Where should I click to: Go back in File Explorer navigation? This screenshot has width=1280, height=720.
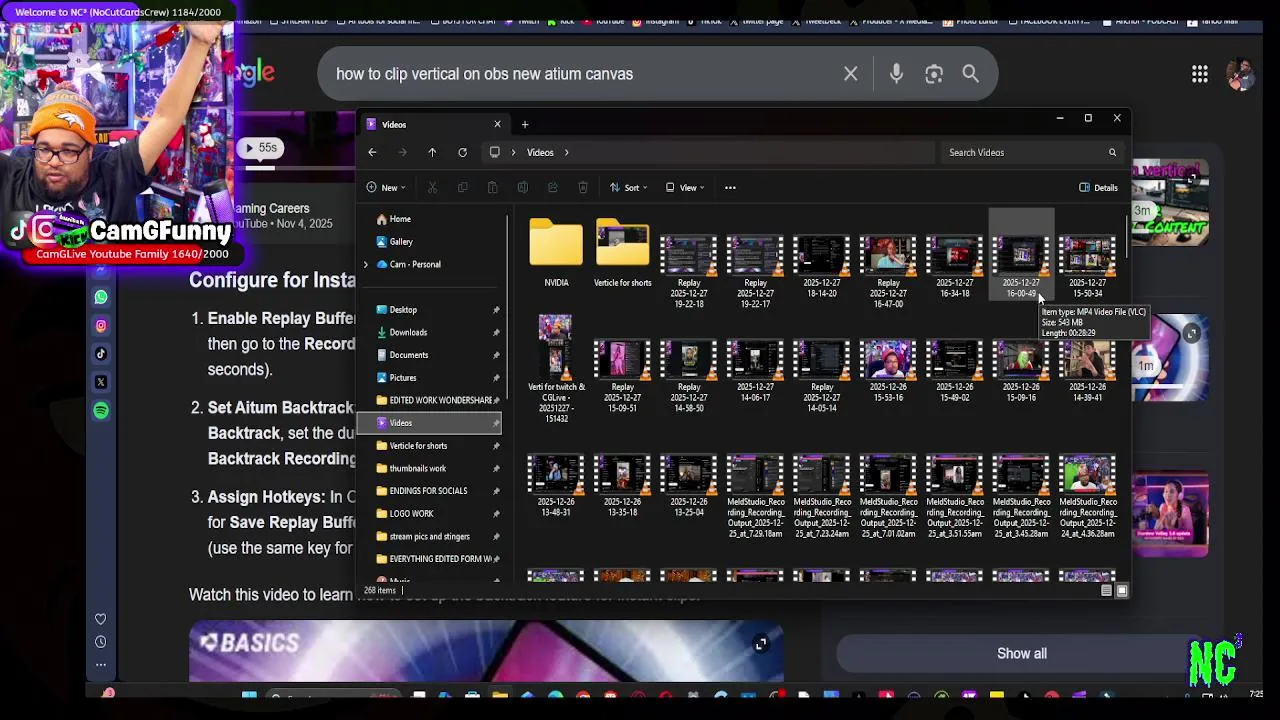pos(372,153)
